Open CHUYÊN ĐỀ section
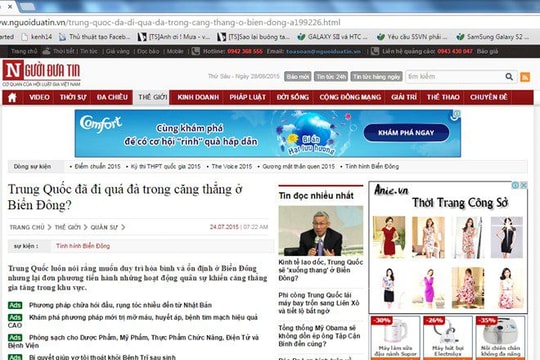Screen dimensions: 540x360 tap(488, 97)
